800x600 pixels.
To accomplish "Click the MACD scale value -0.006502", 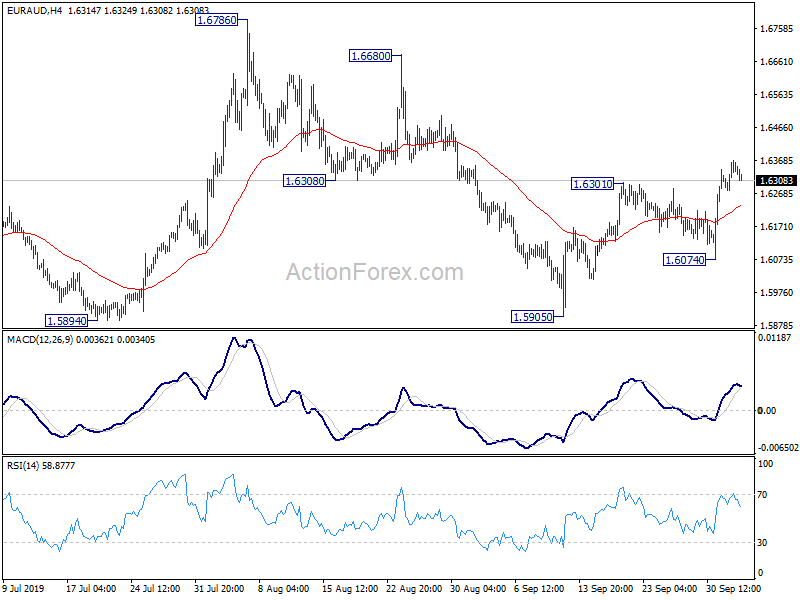I will coord(778,448).
